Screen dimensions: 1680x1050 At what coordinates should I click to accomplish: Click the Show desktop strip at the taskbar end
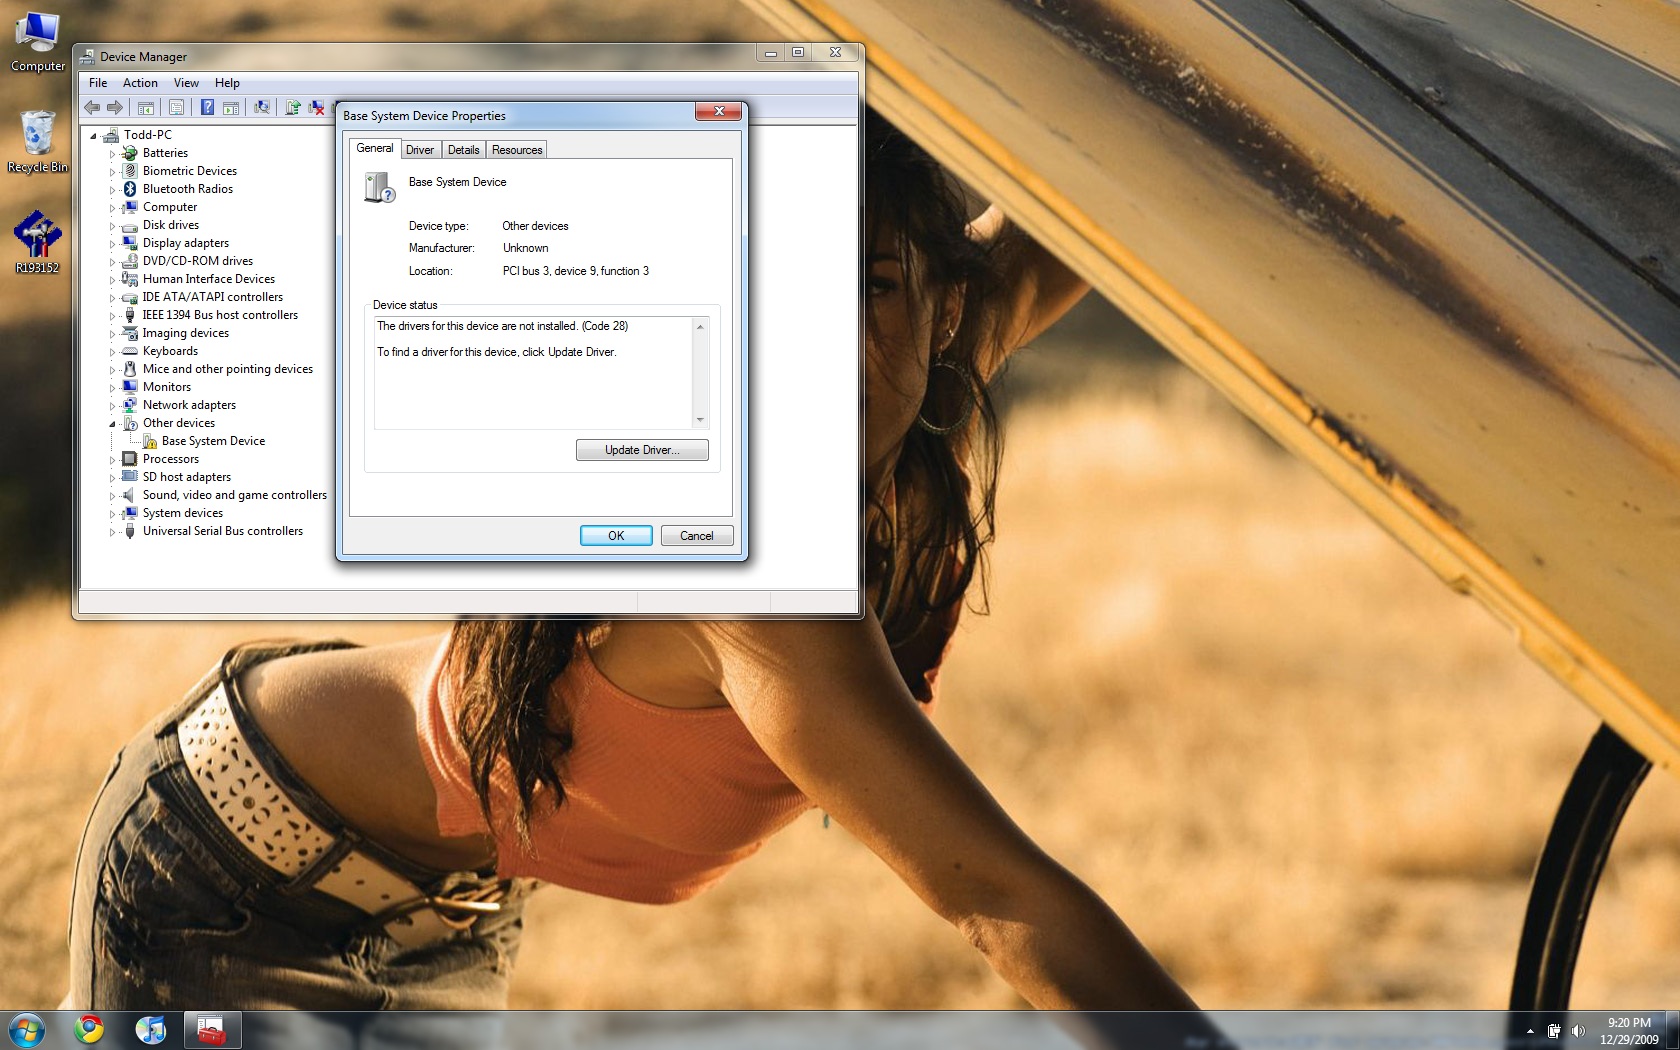tap(1673, 1030)
